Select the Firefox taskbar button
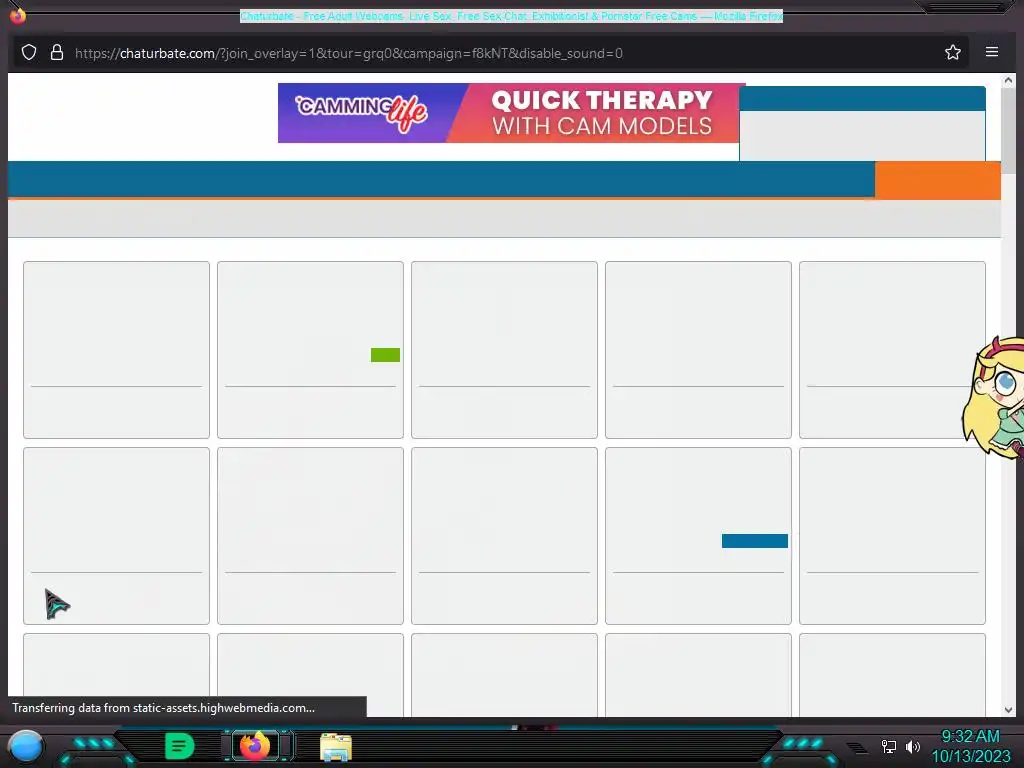1024x768 pixels. click(x=255, y=746)
